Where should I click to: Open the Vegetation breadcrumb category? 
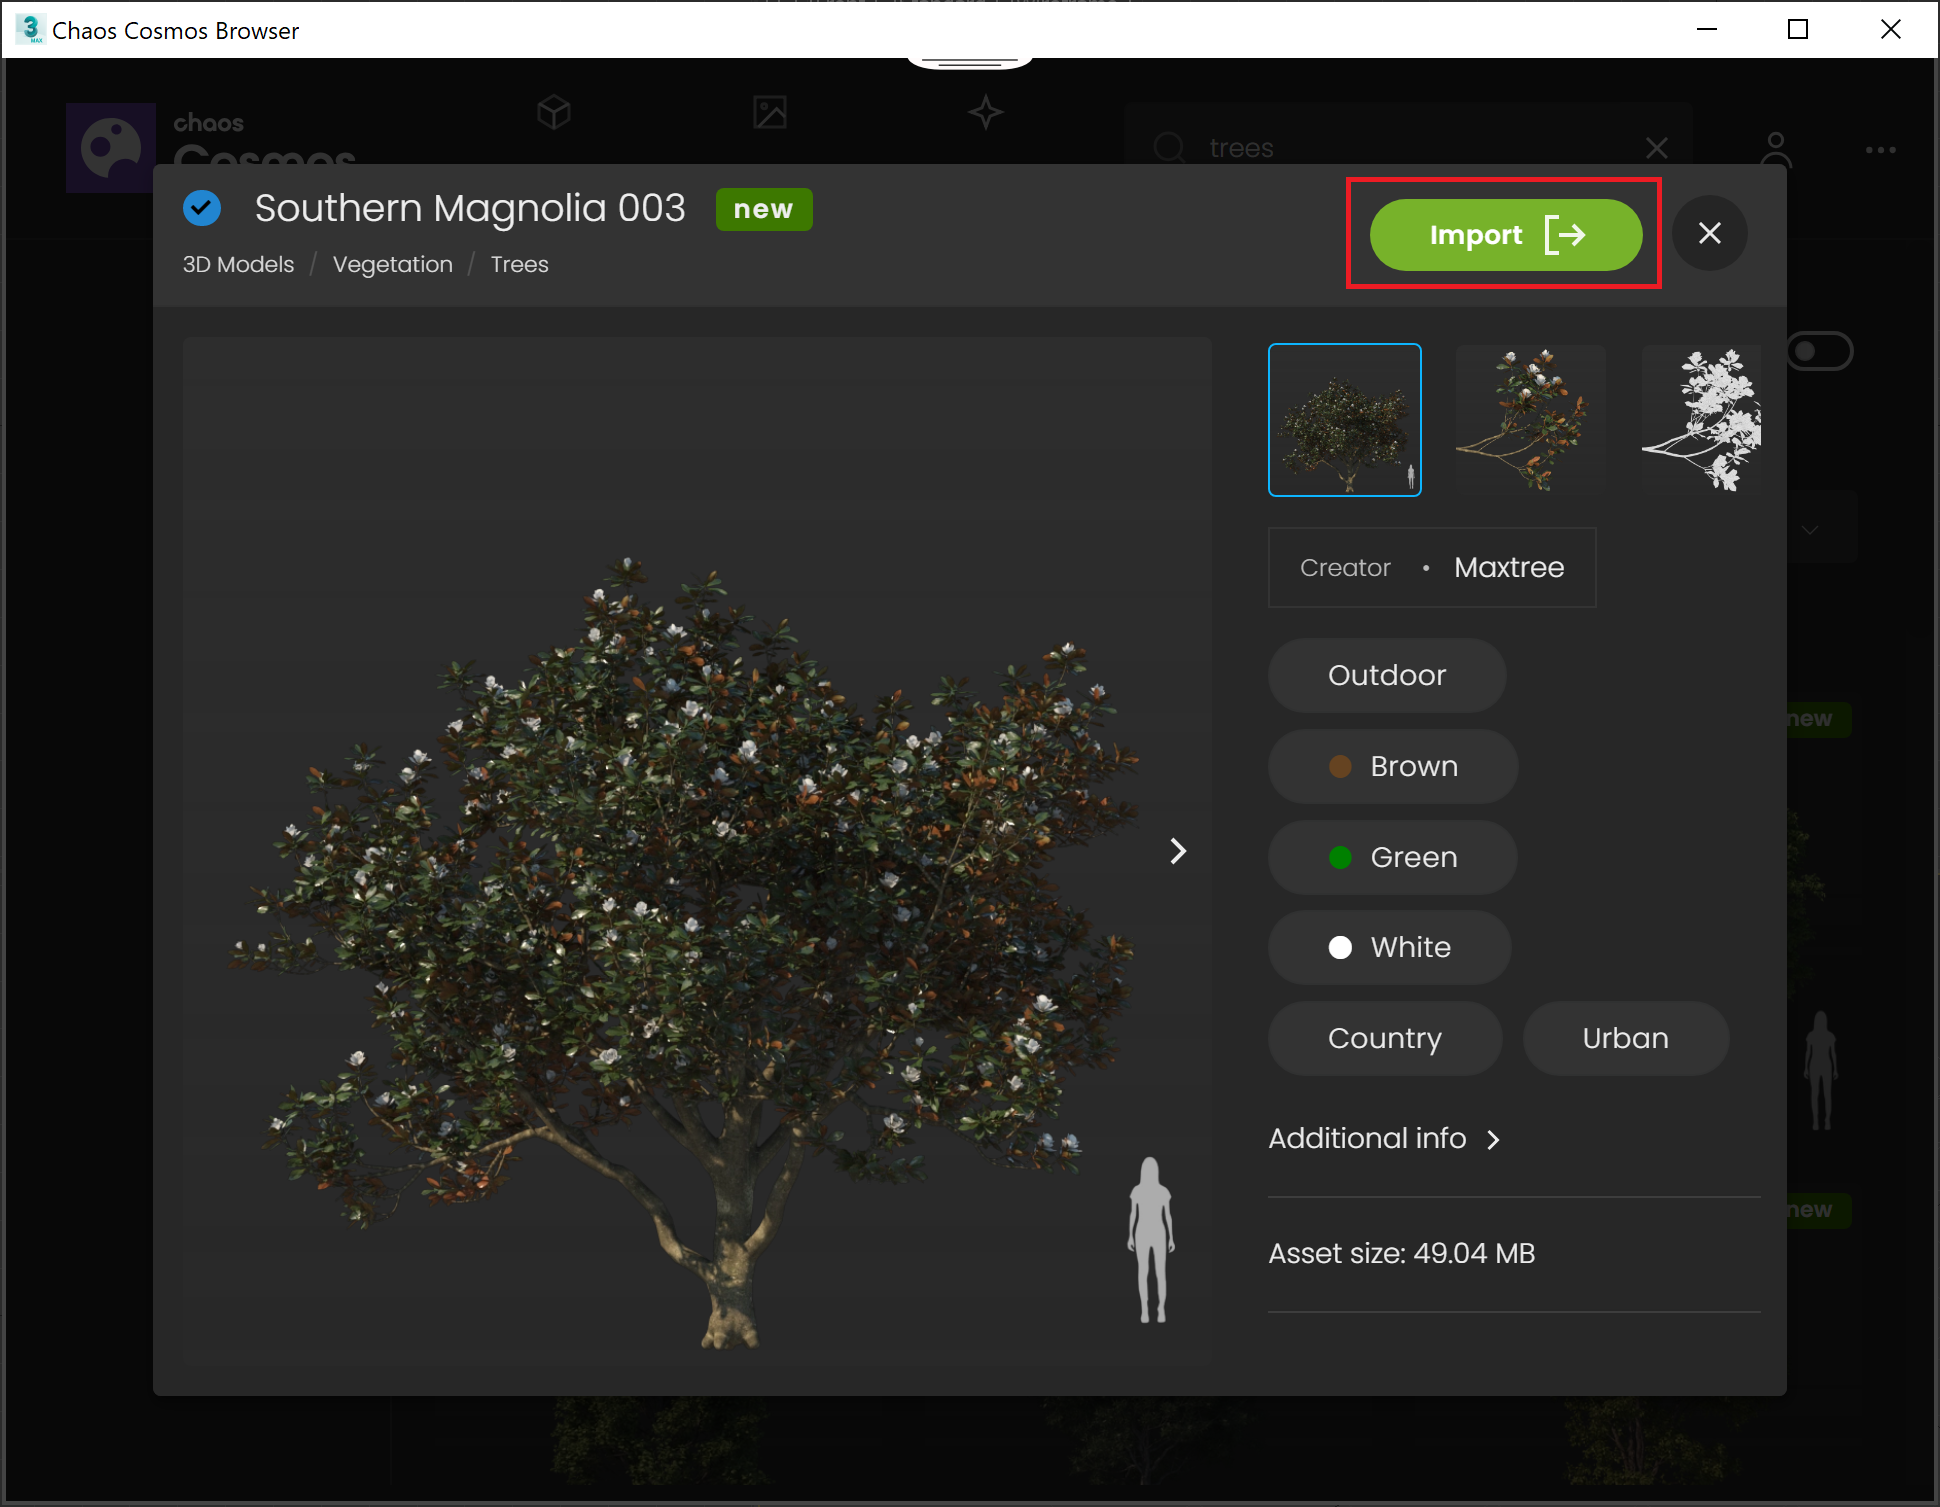[392, 264]
